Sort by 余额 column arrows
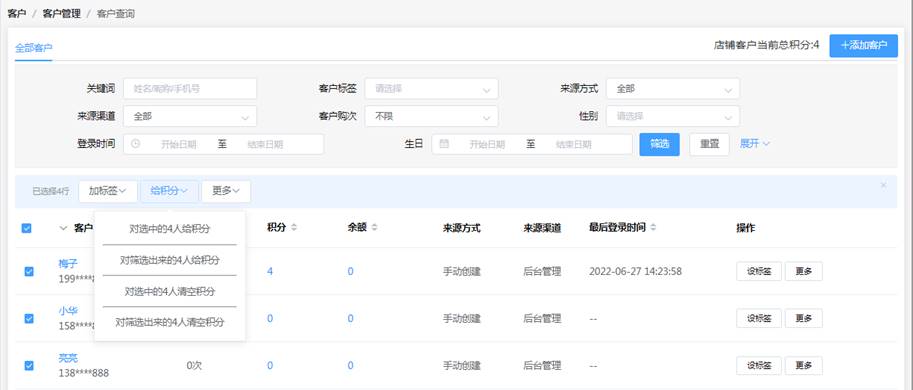Image resolution: width=913 pixels, height=390 pixels. [374, 228]
